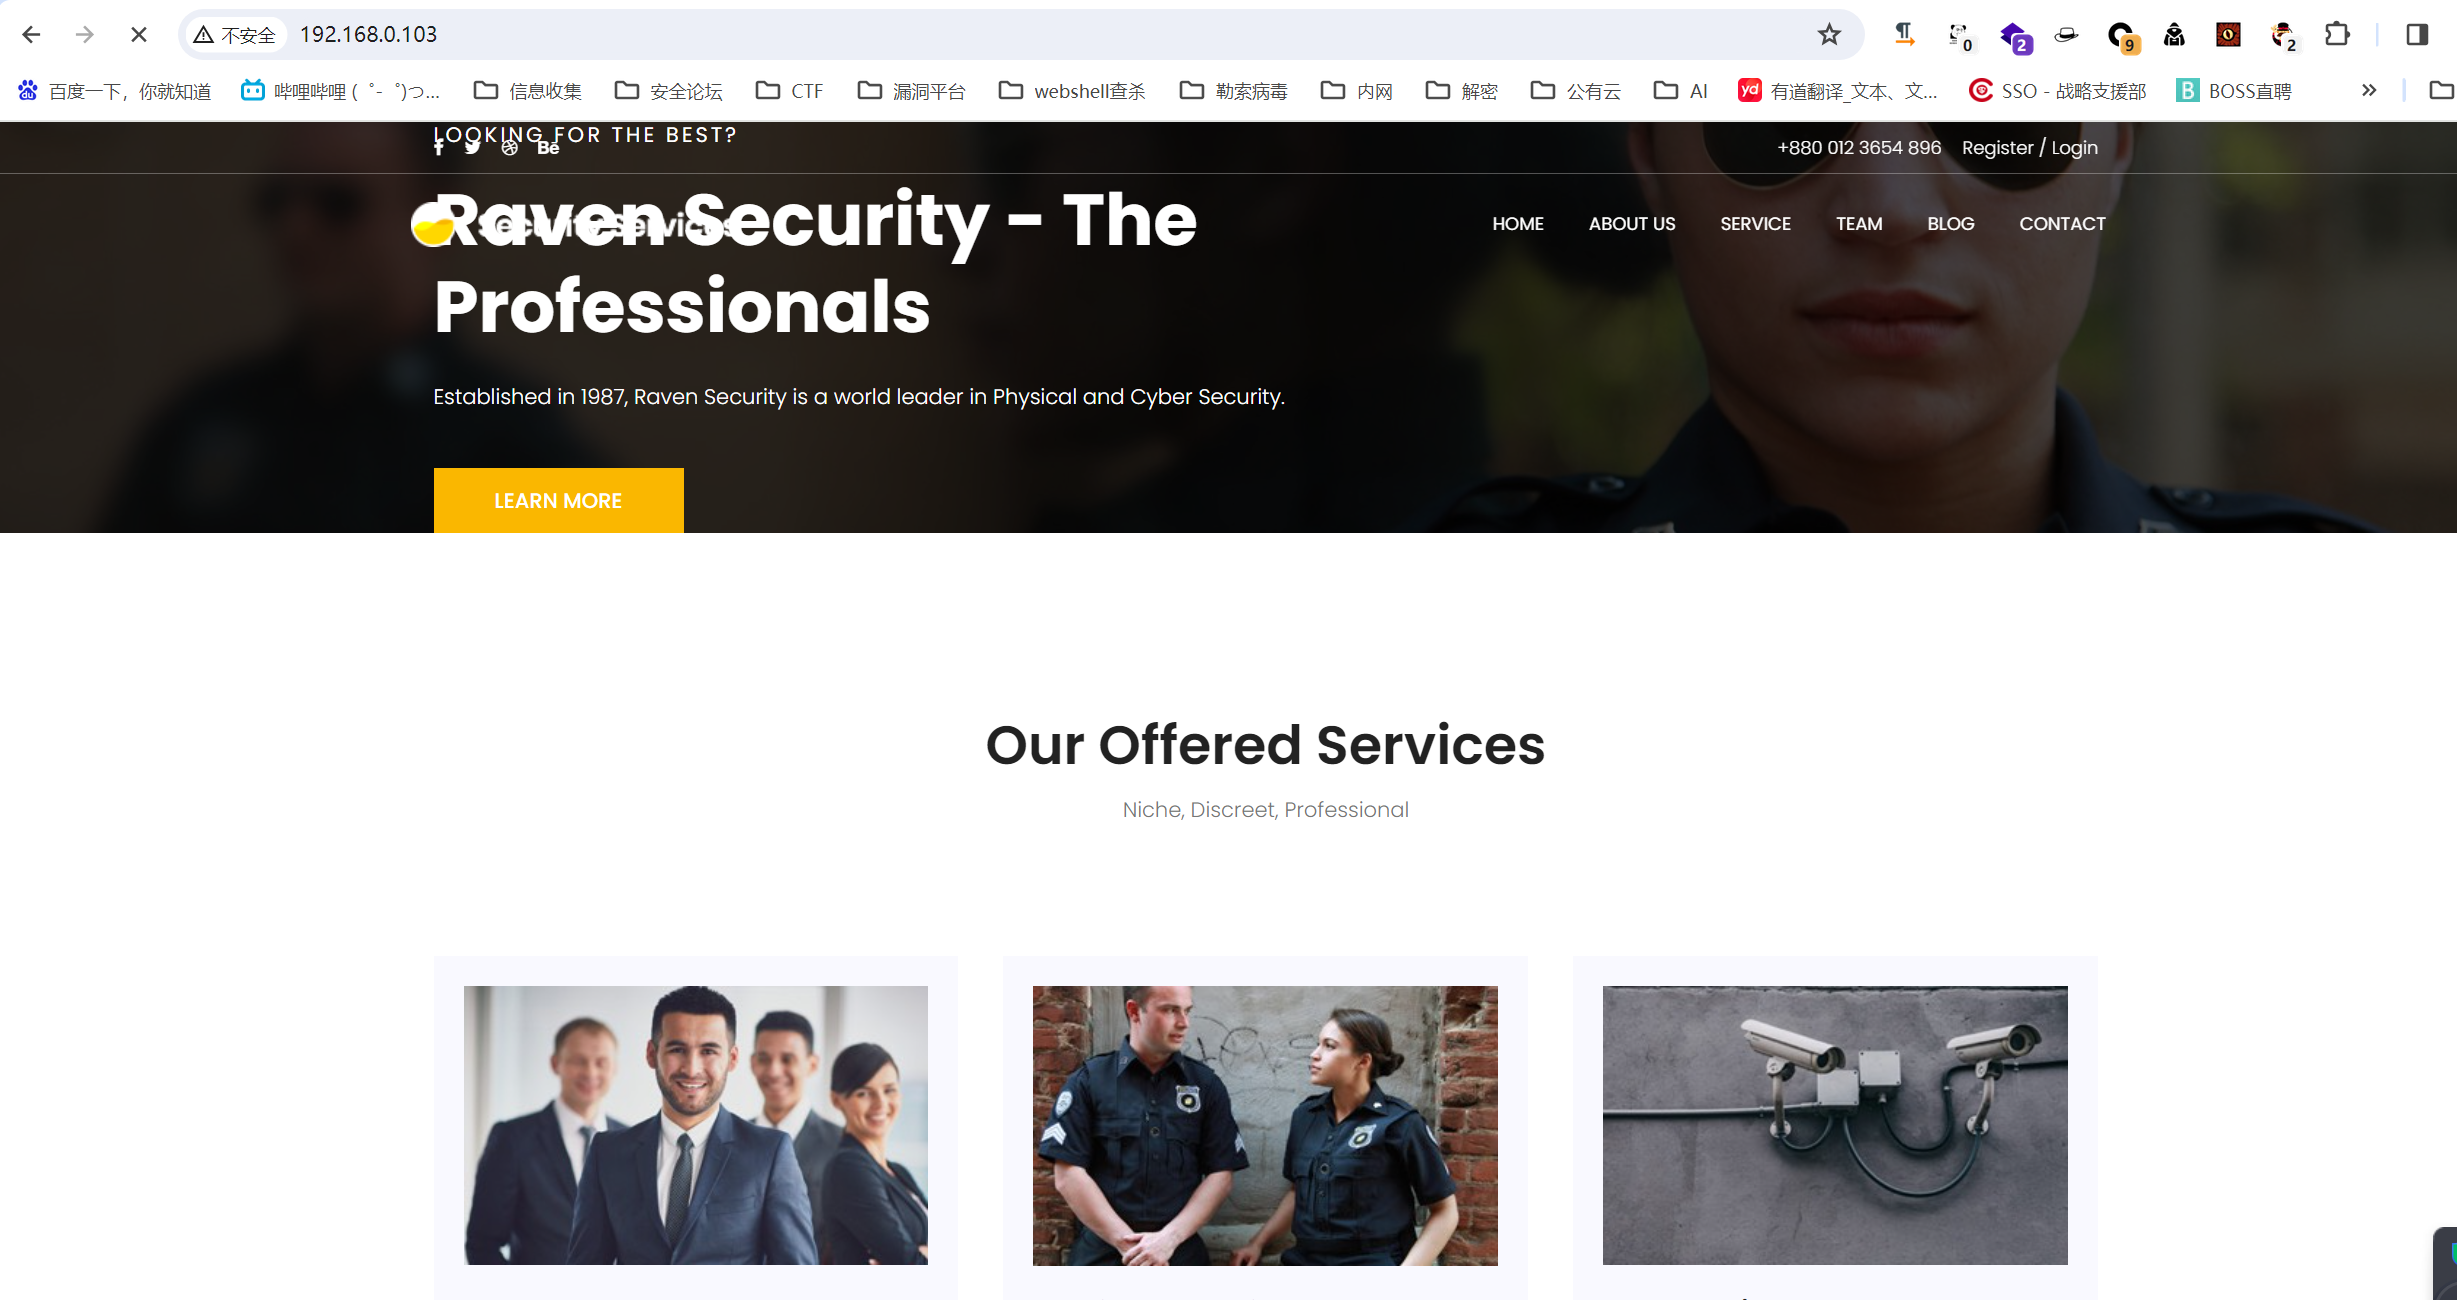Open the webshell查杀 bookmarks folder

pos(1072,91)
